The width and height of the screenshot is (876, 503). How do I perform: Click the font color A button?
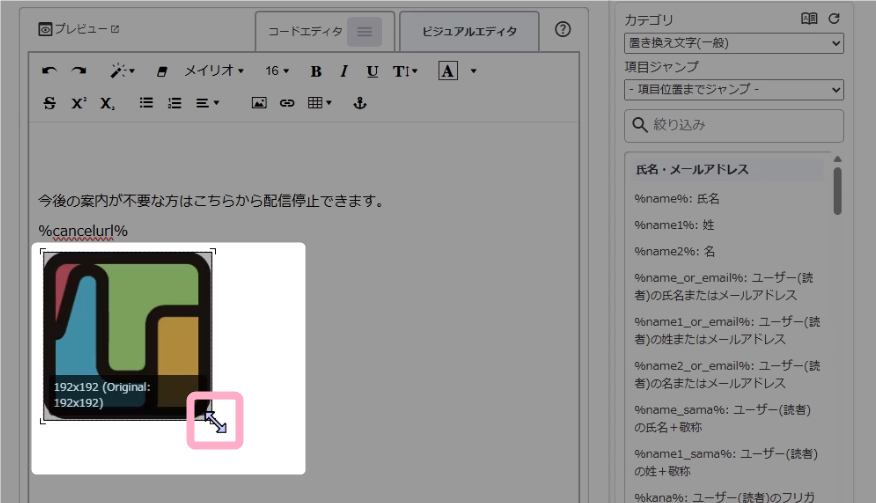point(447,71)
